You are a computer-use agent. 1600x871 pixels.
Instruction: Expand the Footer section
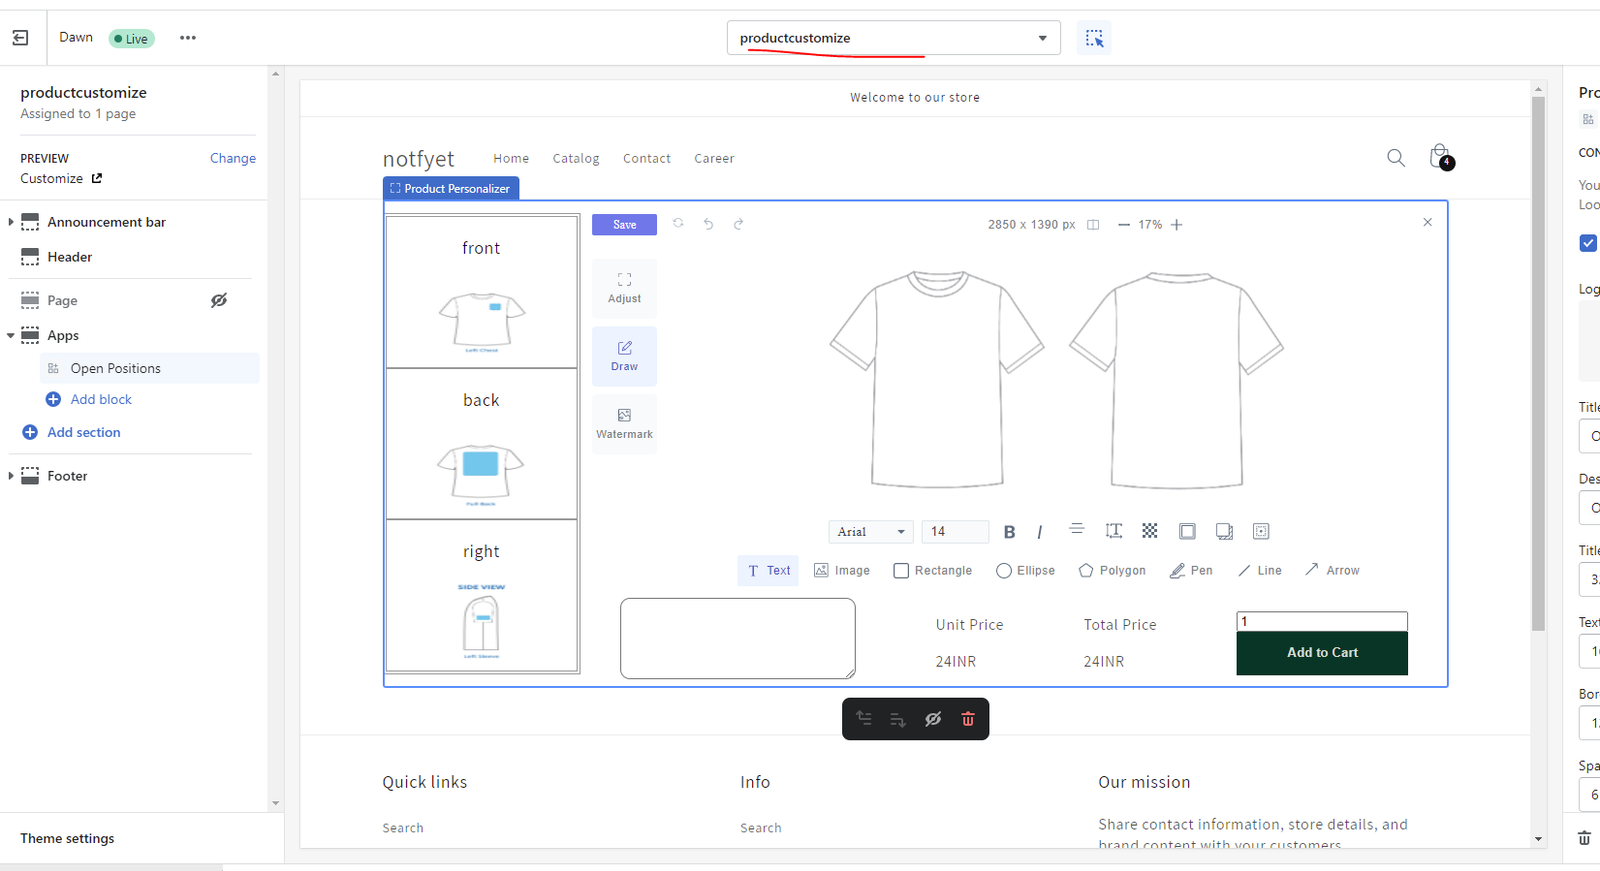(11, 476)
